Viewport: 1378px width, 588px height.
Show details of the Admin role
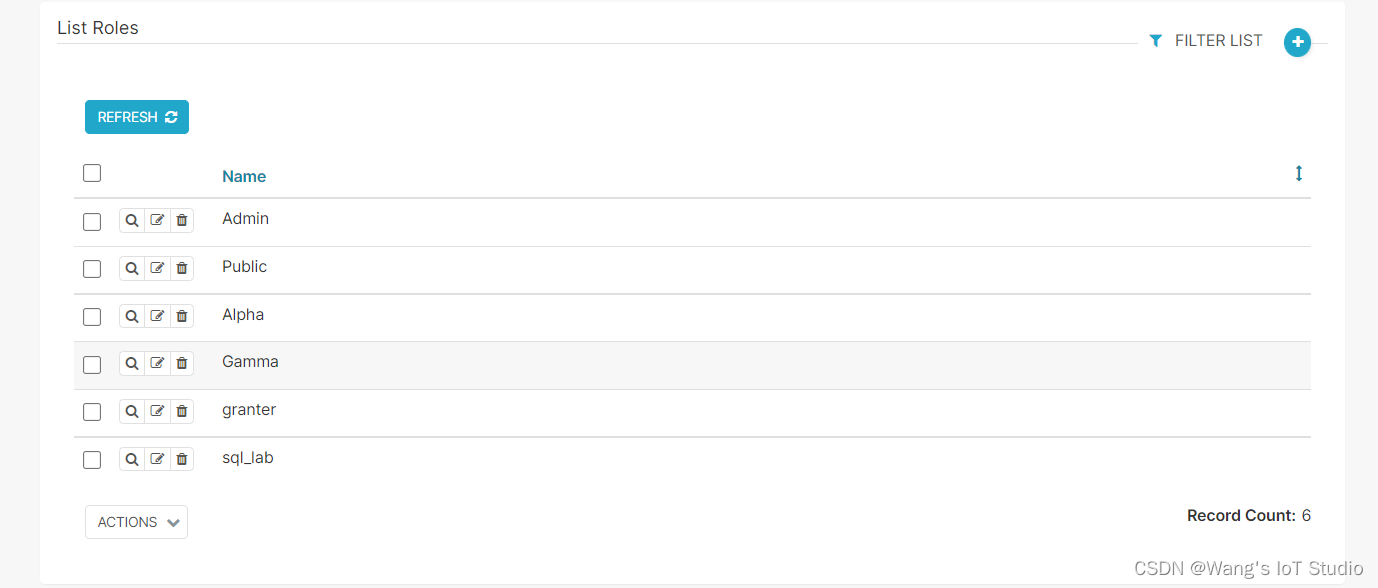[131, 220]
